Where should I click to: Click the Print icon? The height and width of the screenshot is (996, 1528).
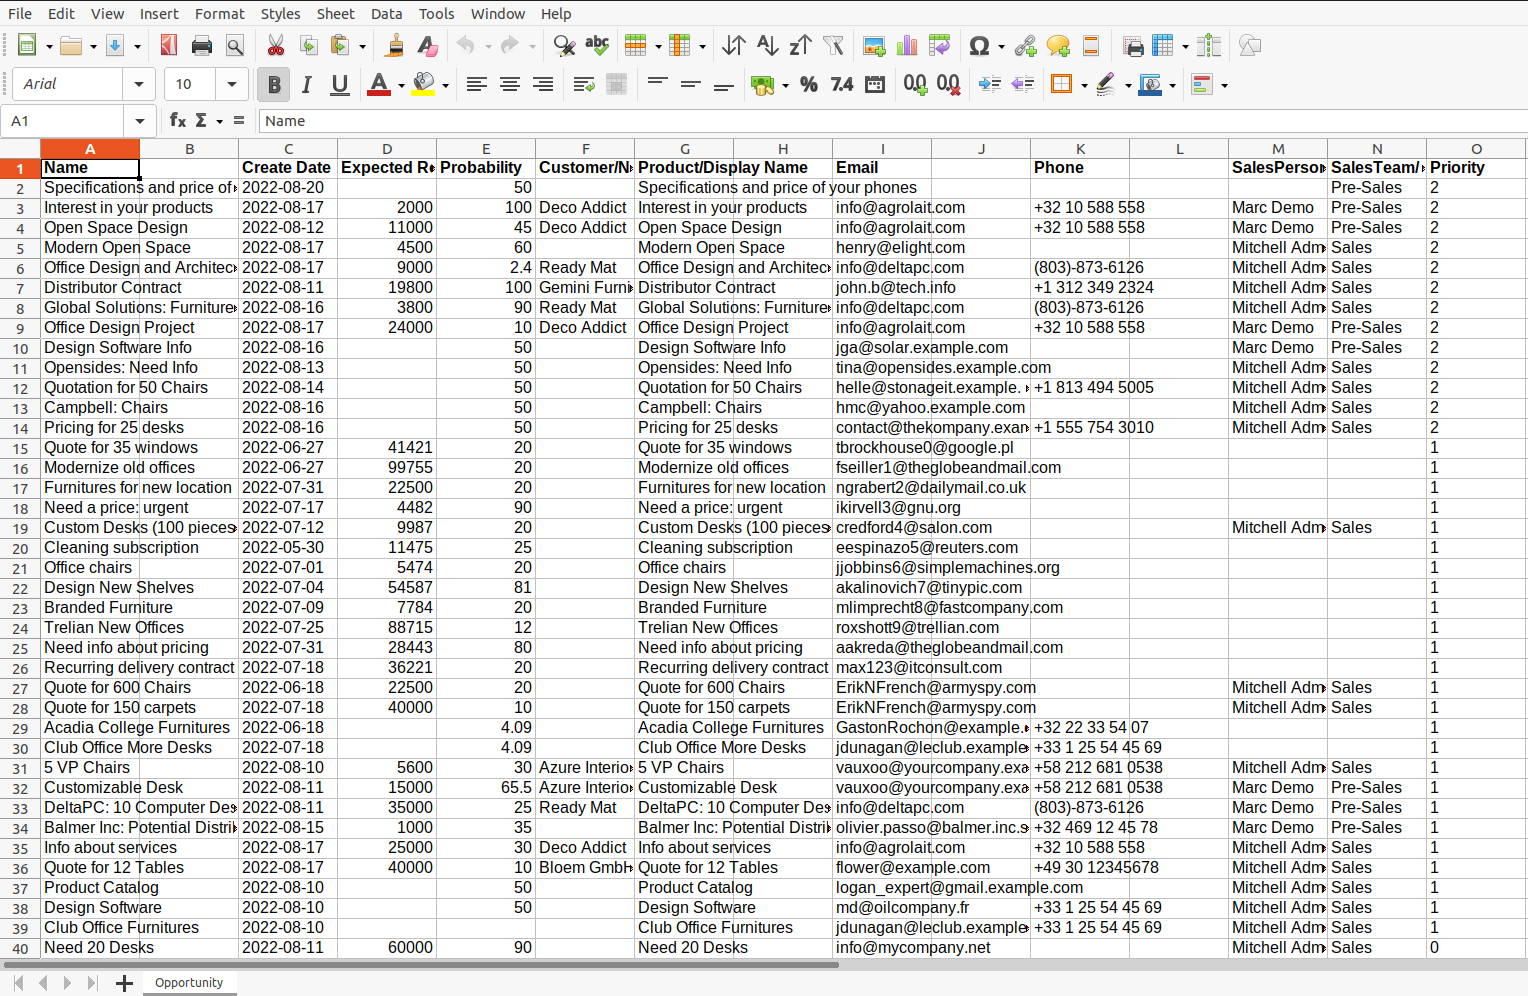tap(202, 45)
